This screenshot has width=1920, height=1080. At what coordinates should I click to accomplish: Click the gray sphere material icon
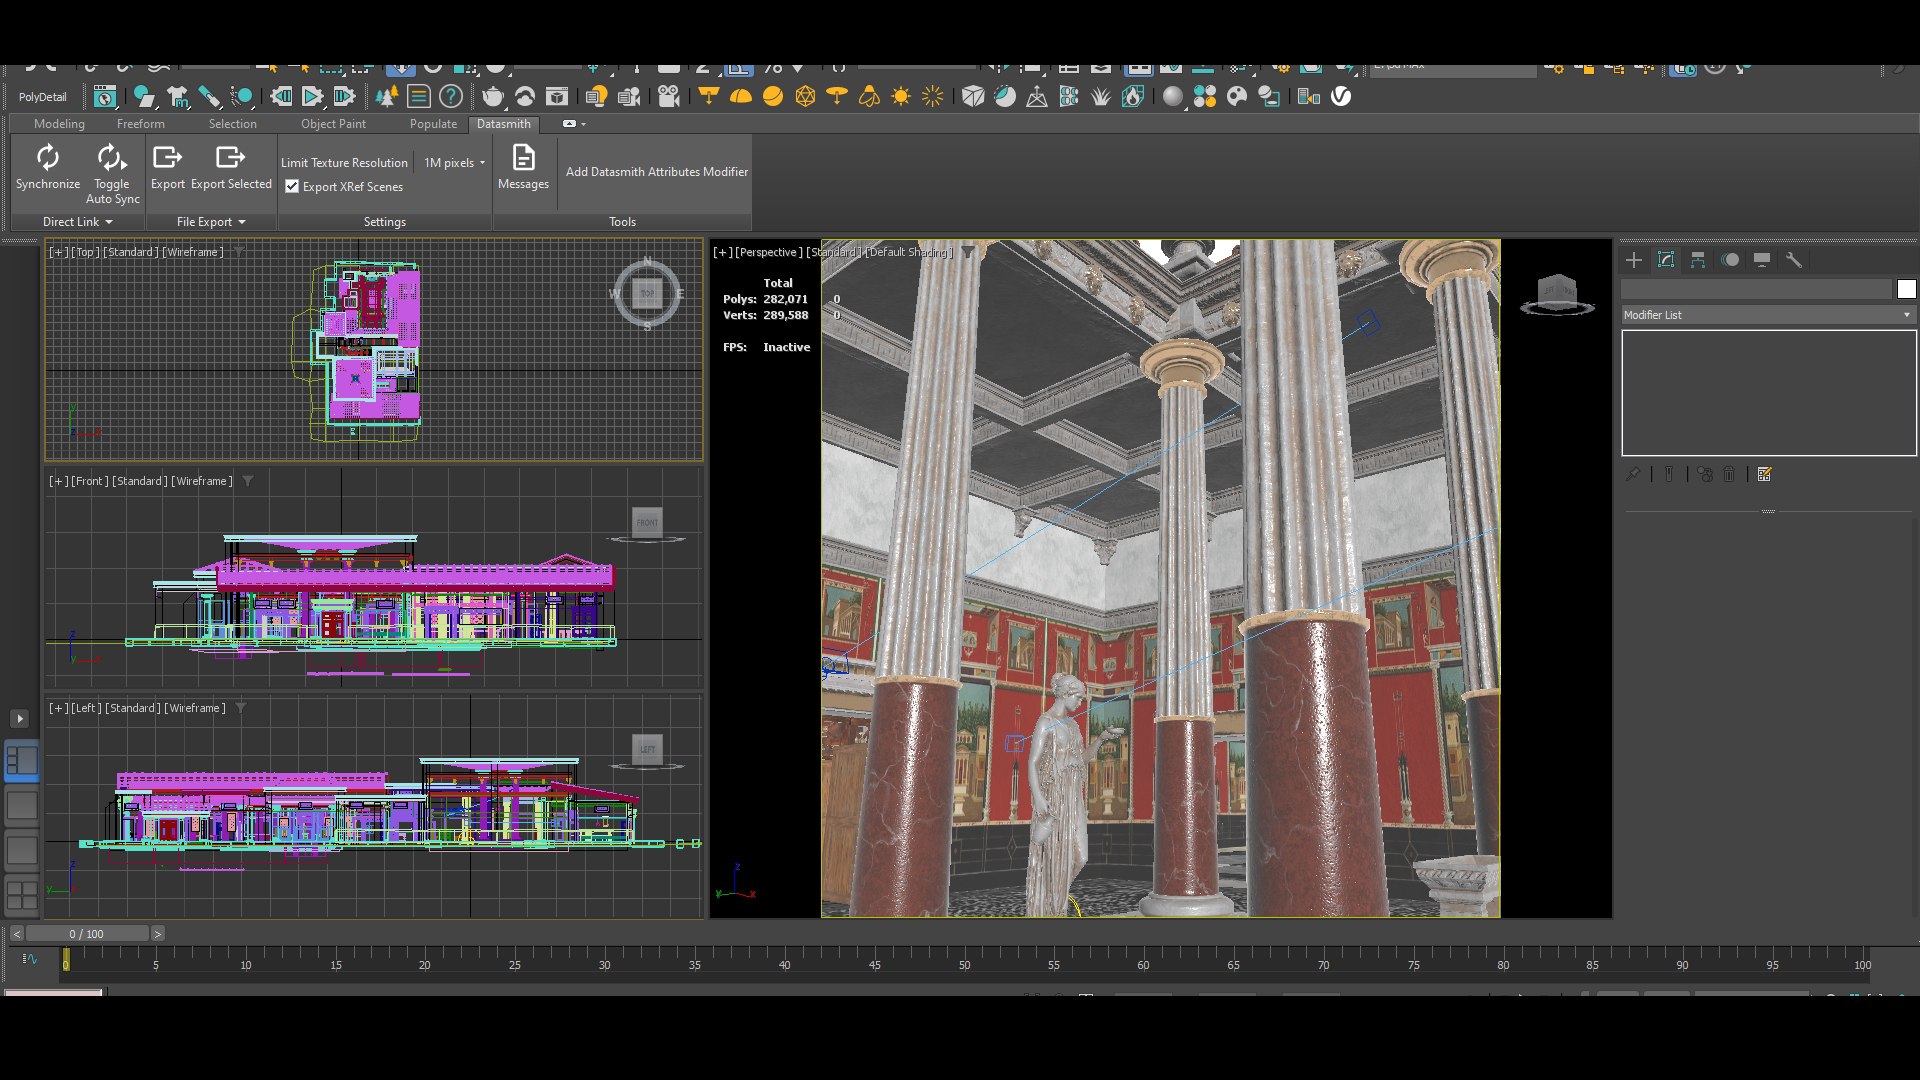click(1172, 97)
